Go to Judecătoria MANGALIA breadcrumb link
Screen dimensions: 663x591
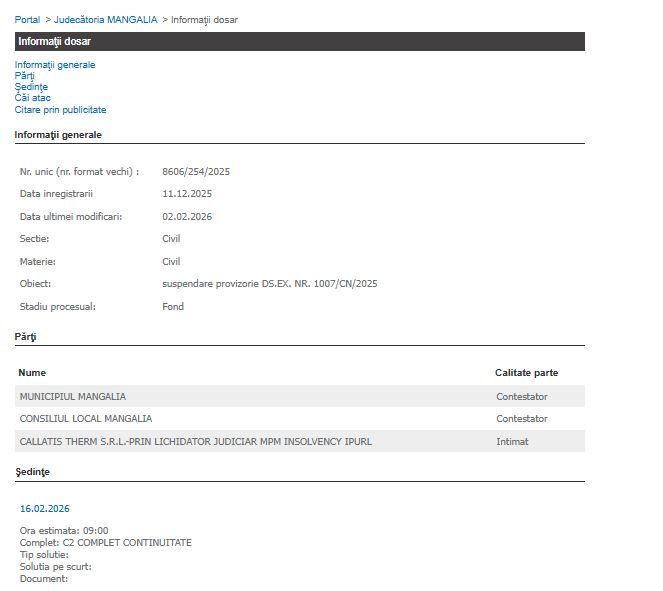[x=105, y=20]
